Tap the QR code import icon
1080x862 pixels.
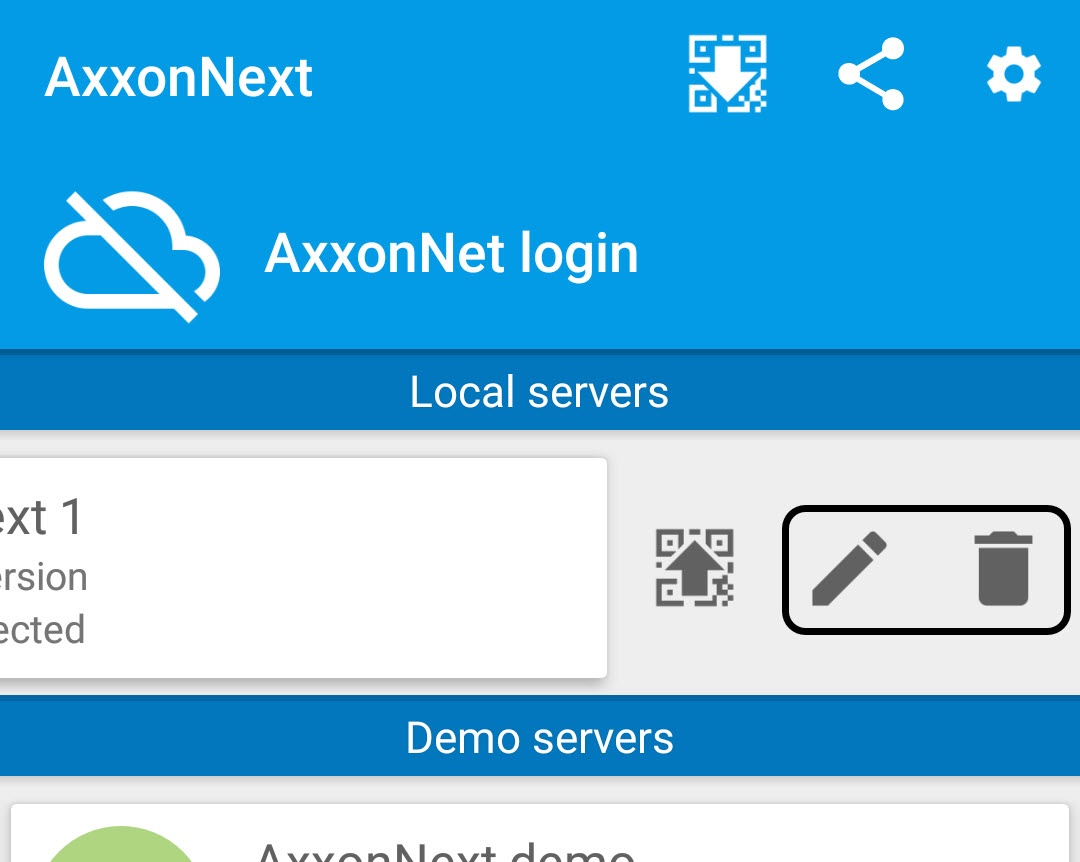pos(727,74)
